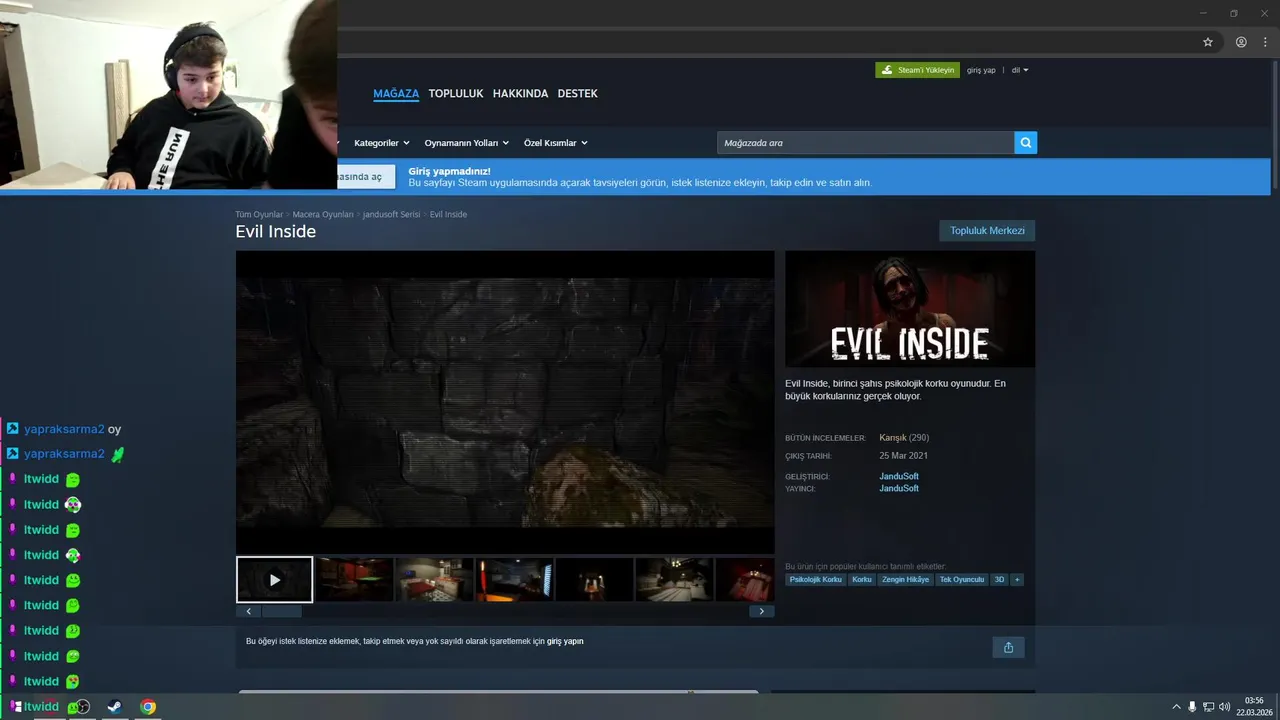Open the MAĞAZA tab
Image resolution: width=1280 pixels, height=720 pixels.
coord(396,93)
